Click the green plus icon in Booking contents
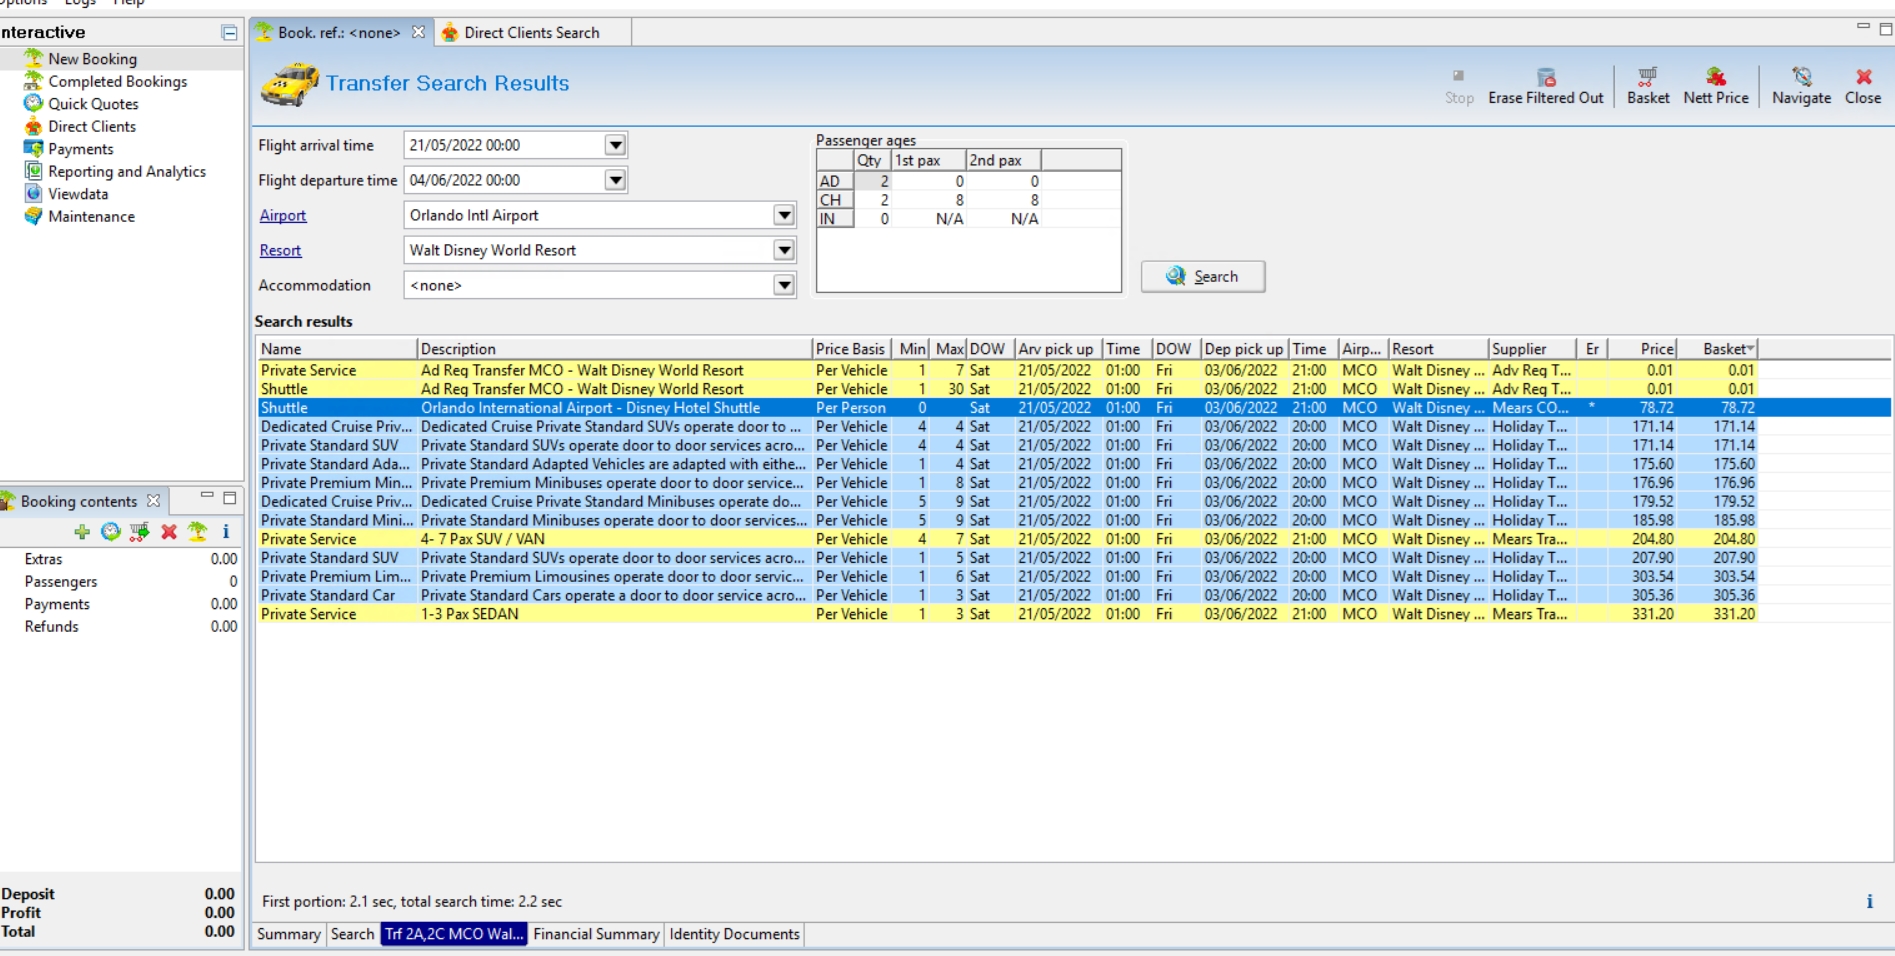1895x956 pixels. 82,532
